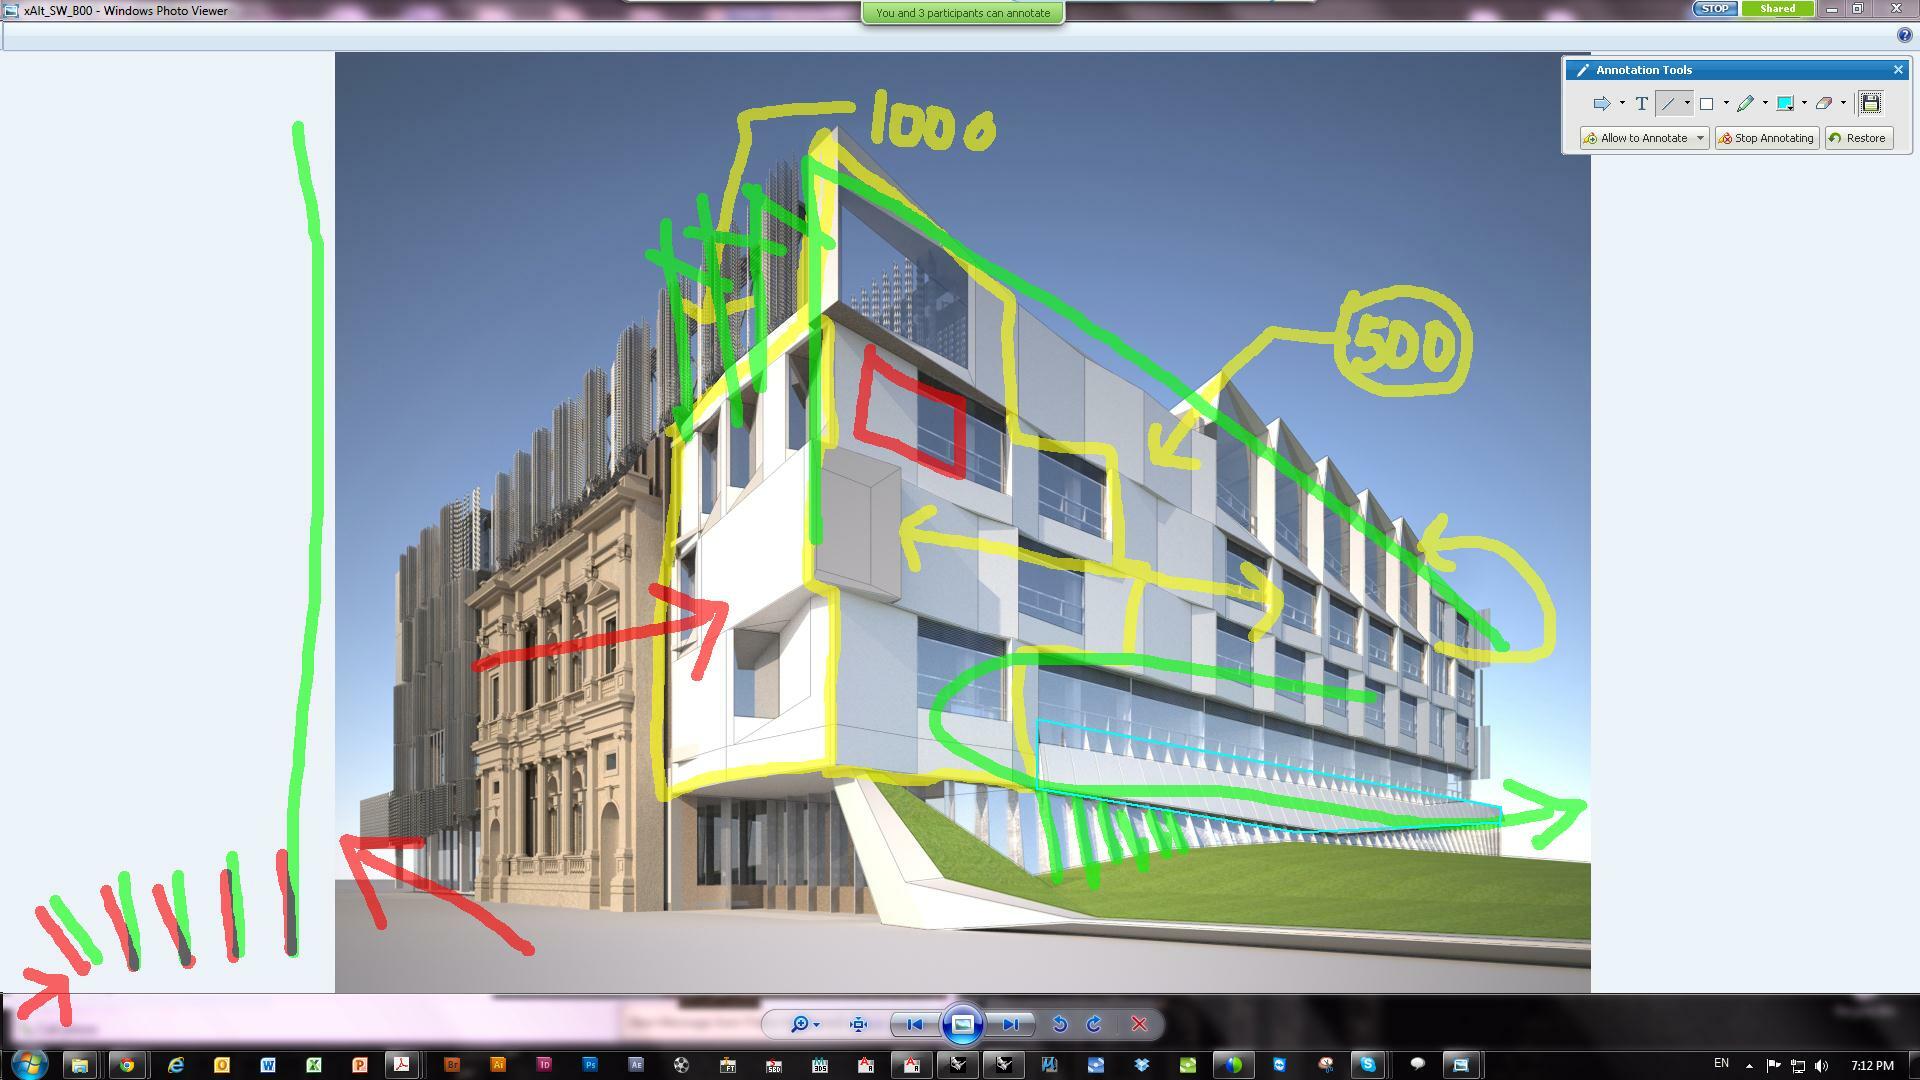
Task: Start the slide show
Action: [963, 1024]
